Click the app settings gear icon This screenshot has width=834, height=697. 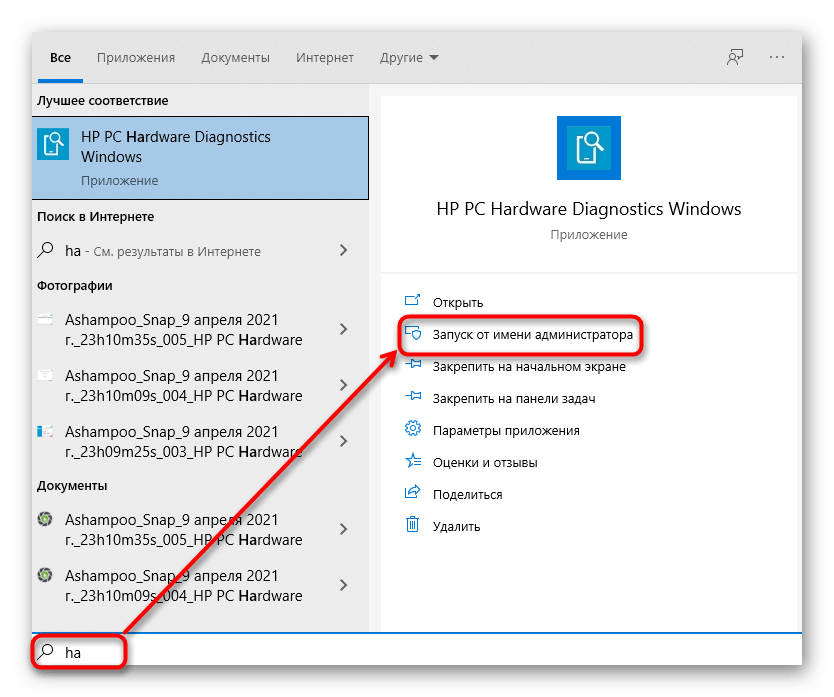[412, 430]
